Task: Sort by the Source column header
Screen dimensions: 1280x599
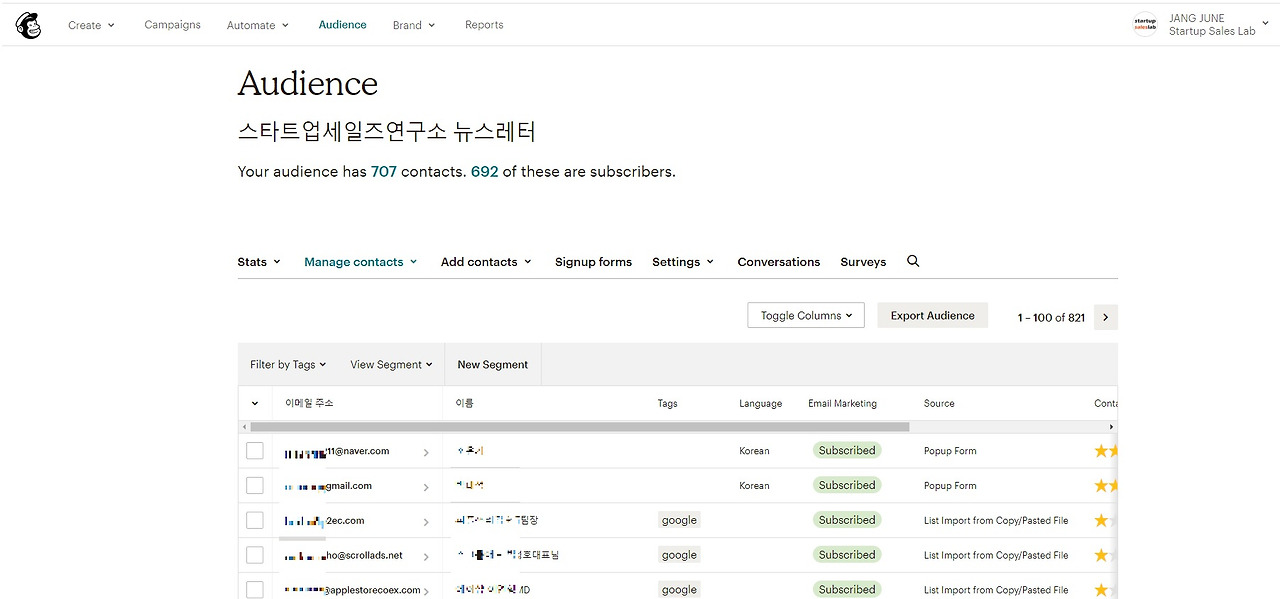Action: pos(939,404)
